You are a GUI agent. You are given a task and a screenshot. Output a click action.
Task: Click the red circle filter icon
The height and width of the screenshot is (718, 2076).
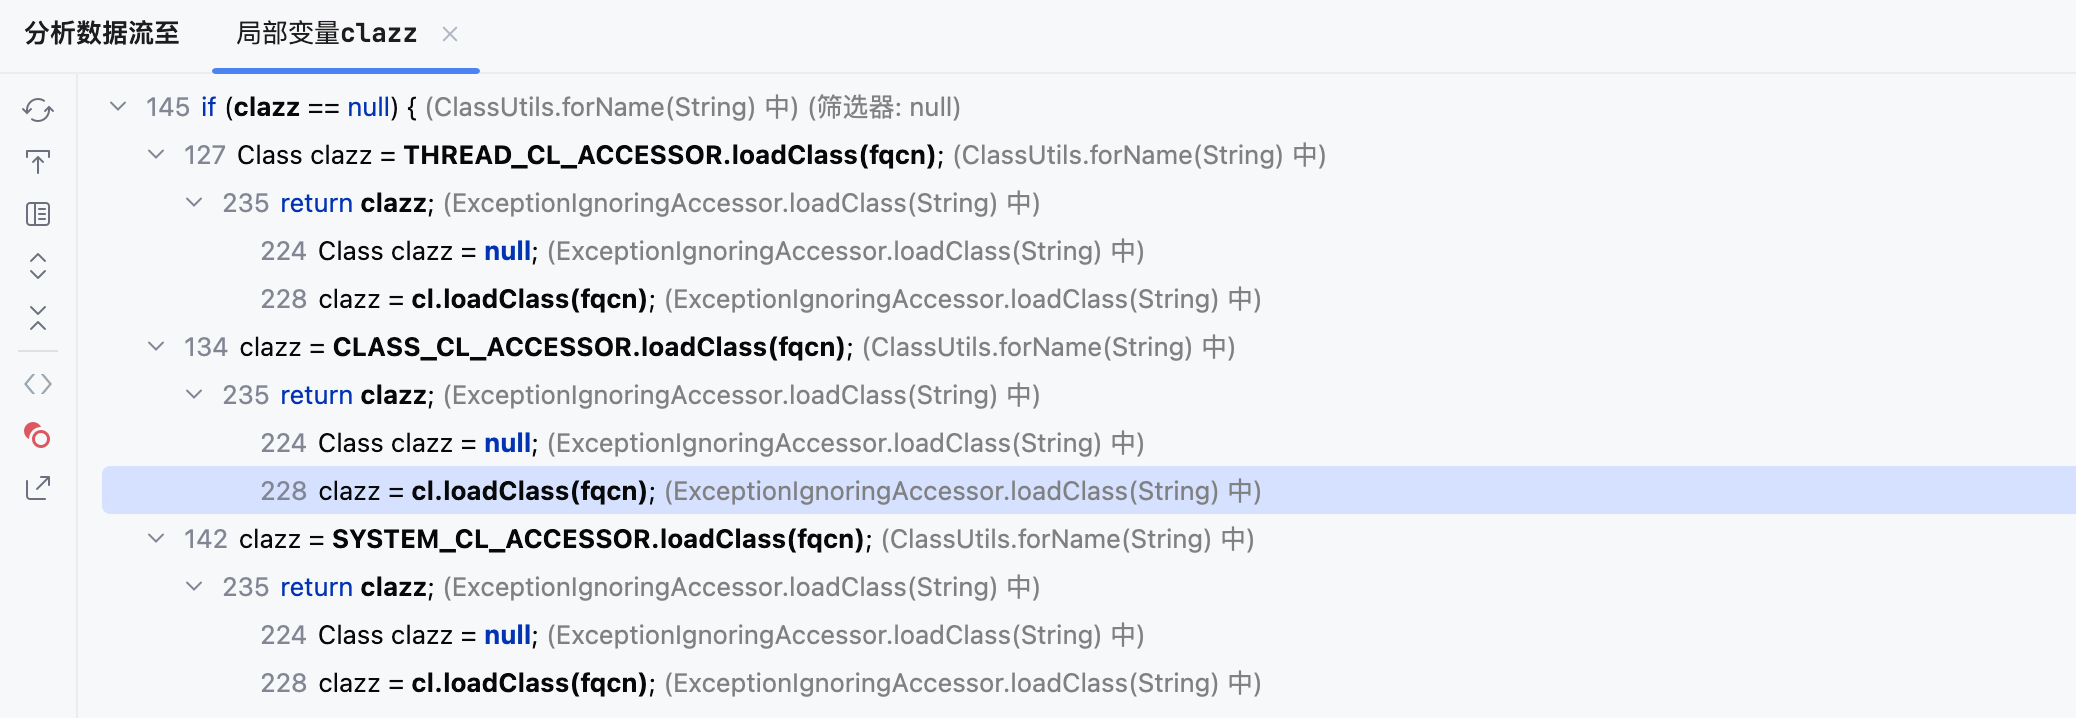(38, 436)
